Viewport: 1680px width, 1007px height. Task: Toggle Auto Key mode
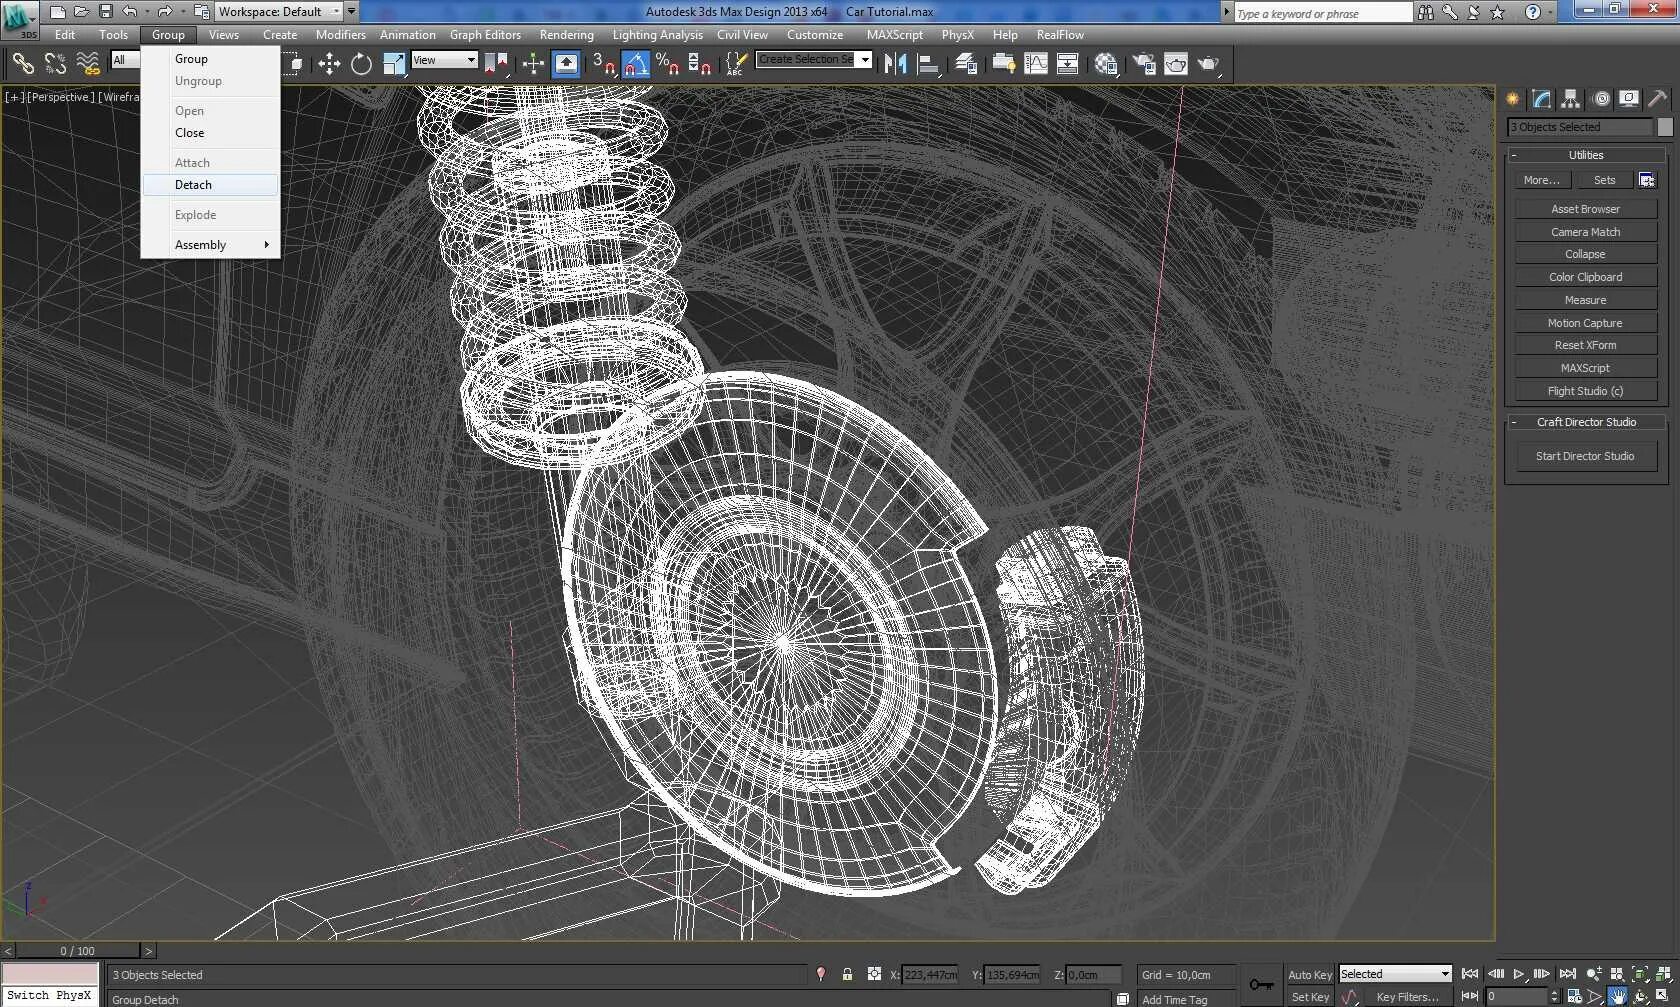point(1310,975)
